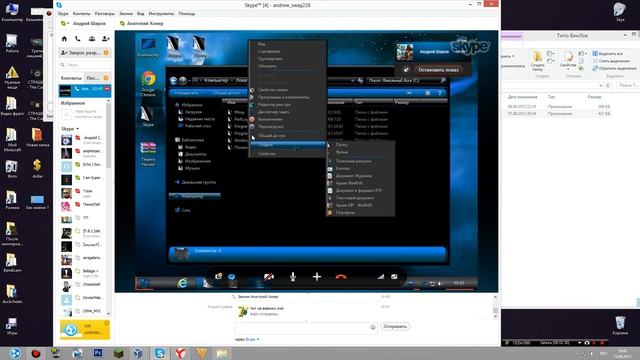Switch to the Контакты tab in sidebar
Image resolution: width=640 pixels, height=360 pixels.
[x=71, y=78]
